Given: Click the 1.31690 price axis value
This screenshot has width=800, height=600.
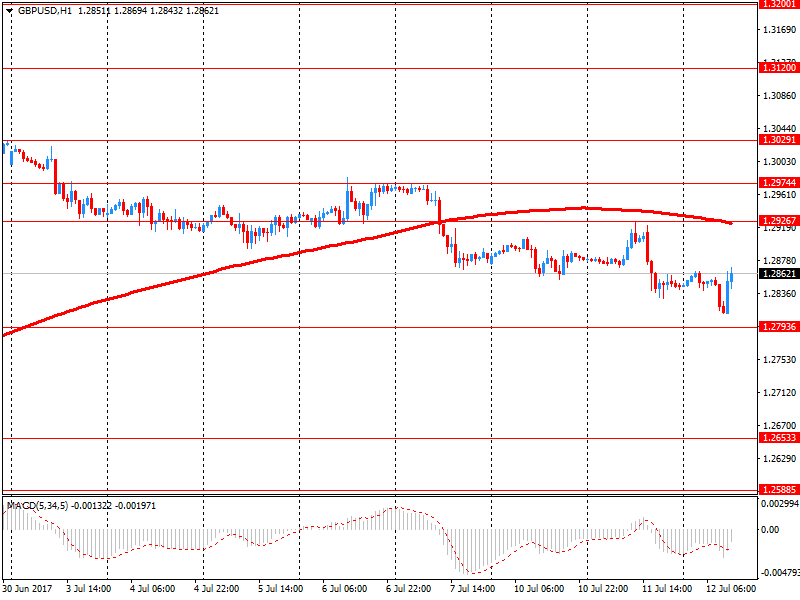Looking at the screenshot, I should 779,30.
